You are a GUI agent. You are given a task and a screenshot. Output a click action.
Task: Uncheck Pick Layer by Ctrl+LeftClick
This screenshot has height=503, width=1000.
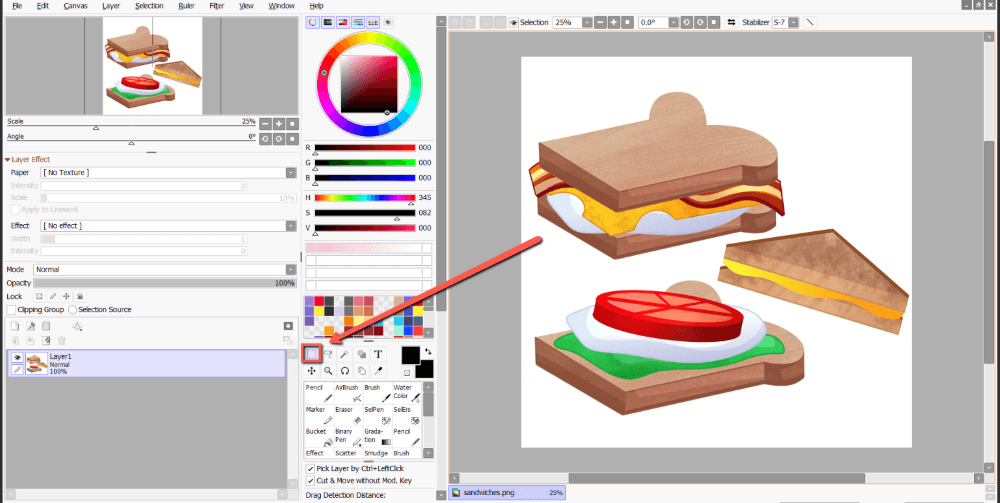point(310,467)
